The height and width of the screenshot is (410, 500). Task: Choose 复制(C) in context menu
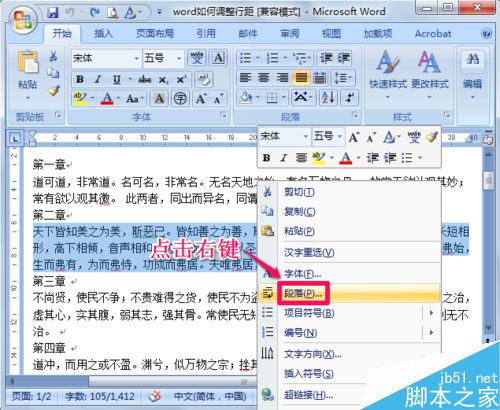349,212
